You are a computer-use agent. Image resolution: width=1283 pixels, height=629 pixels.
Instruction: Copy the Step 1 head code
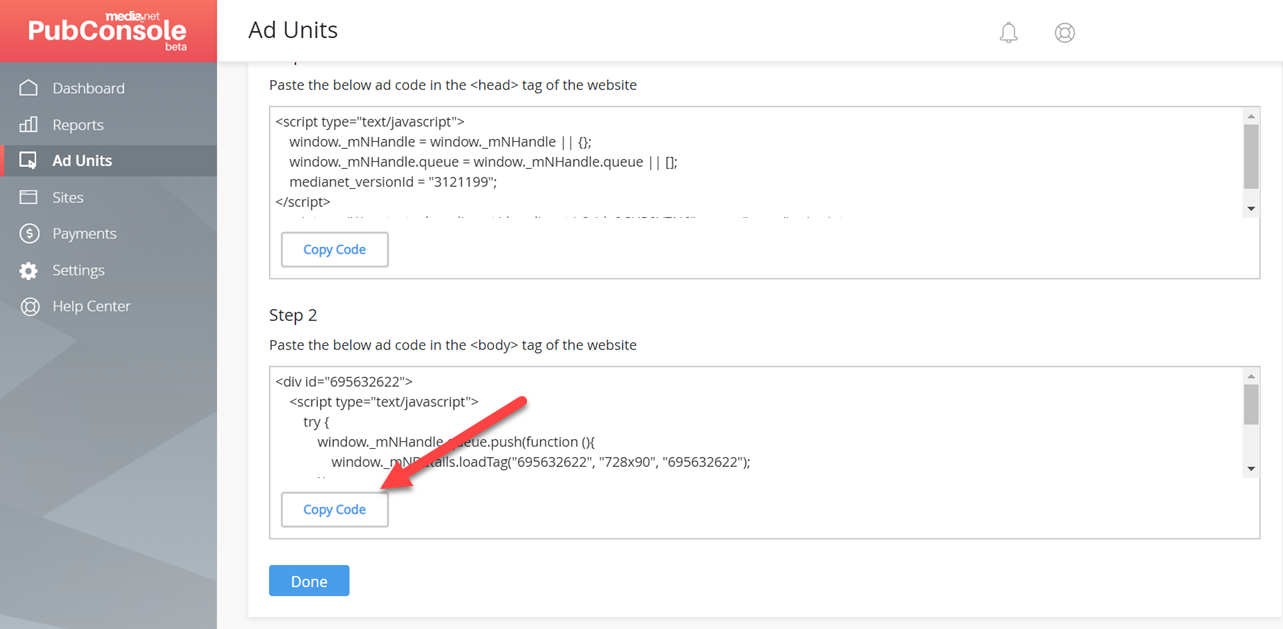pyautogui.click(x=334, y=249)
